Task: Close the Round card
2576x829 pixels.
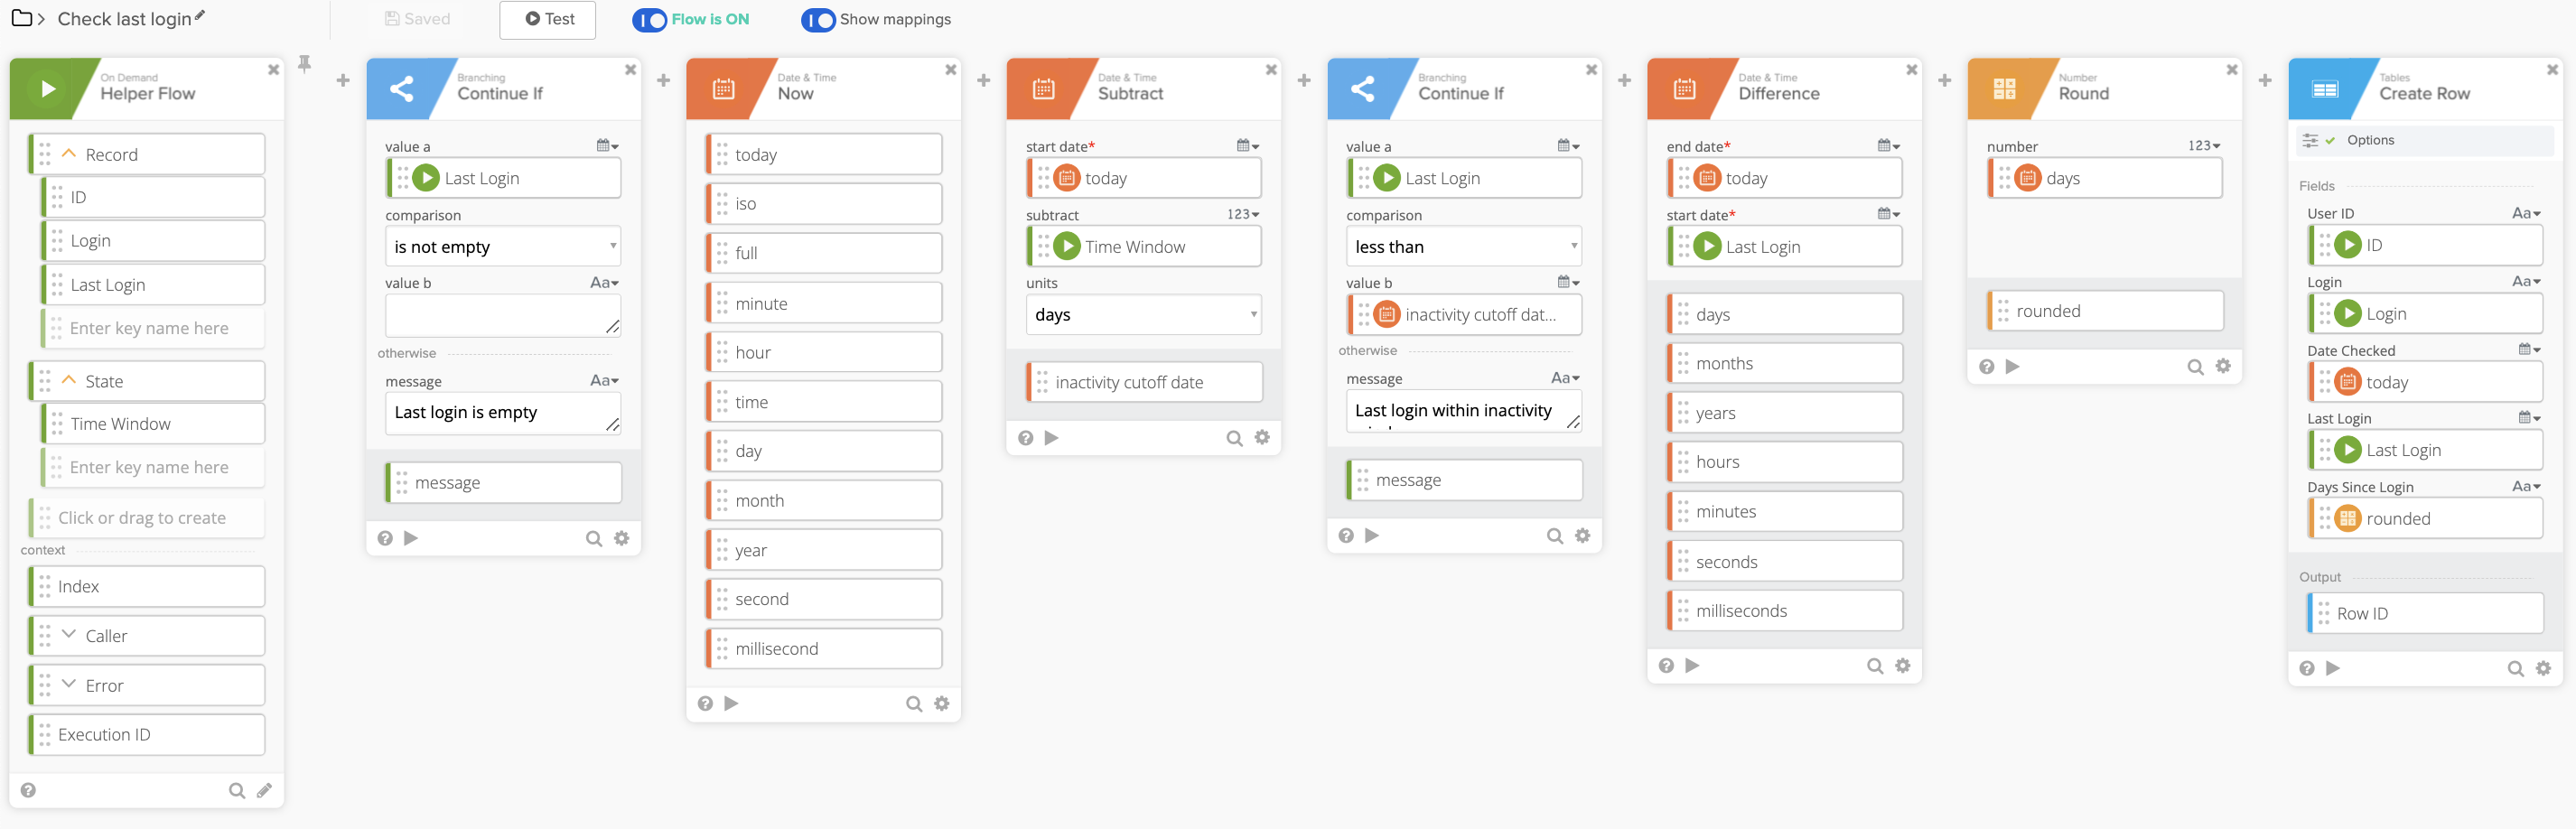Action: (2231, 70)
